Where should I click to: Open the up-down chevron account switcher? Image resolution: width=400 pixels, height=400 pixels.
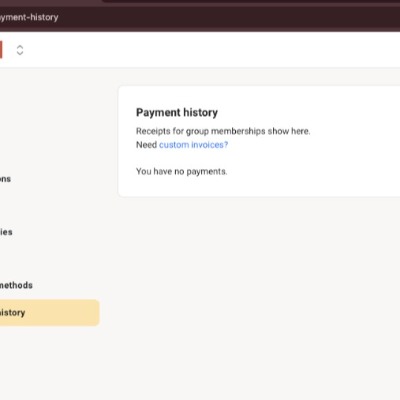(20, 50)
